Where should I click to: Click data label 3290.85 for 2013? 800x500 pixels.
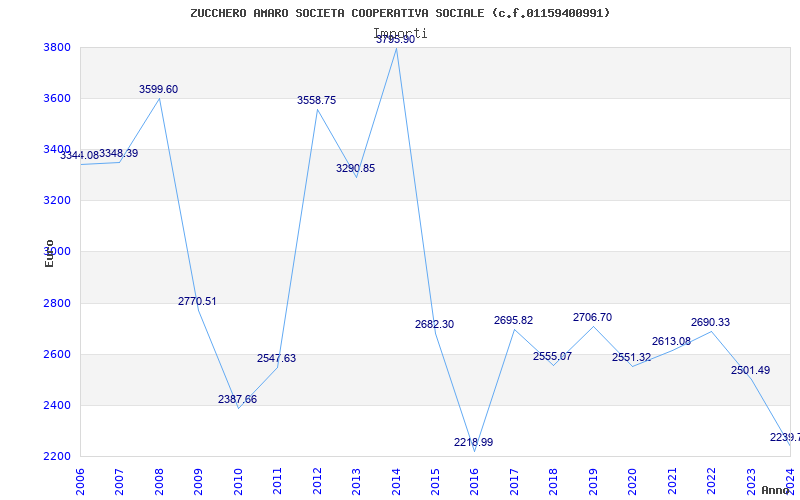[355, 168]
